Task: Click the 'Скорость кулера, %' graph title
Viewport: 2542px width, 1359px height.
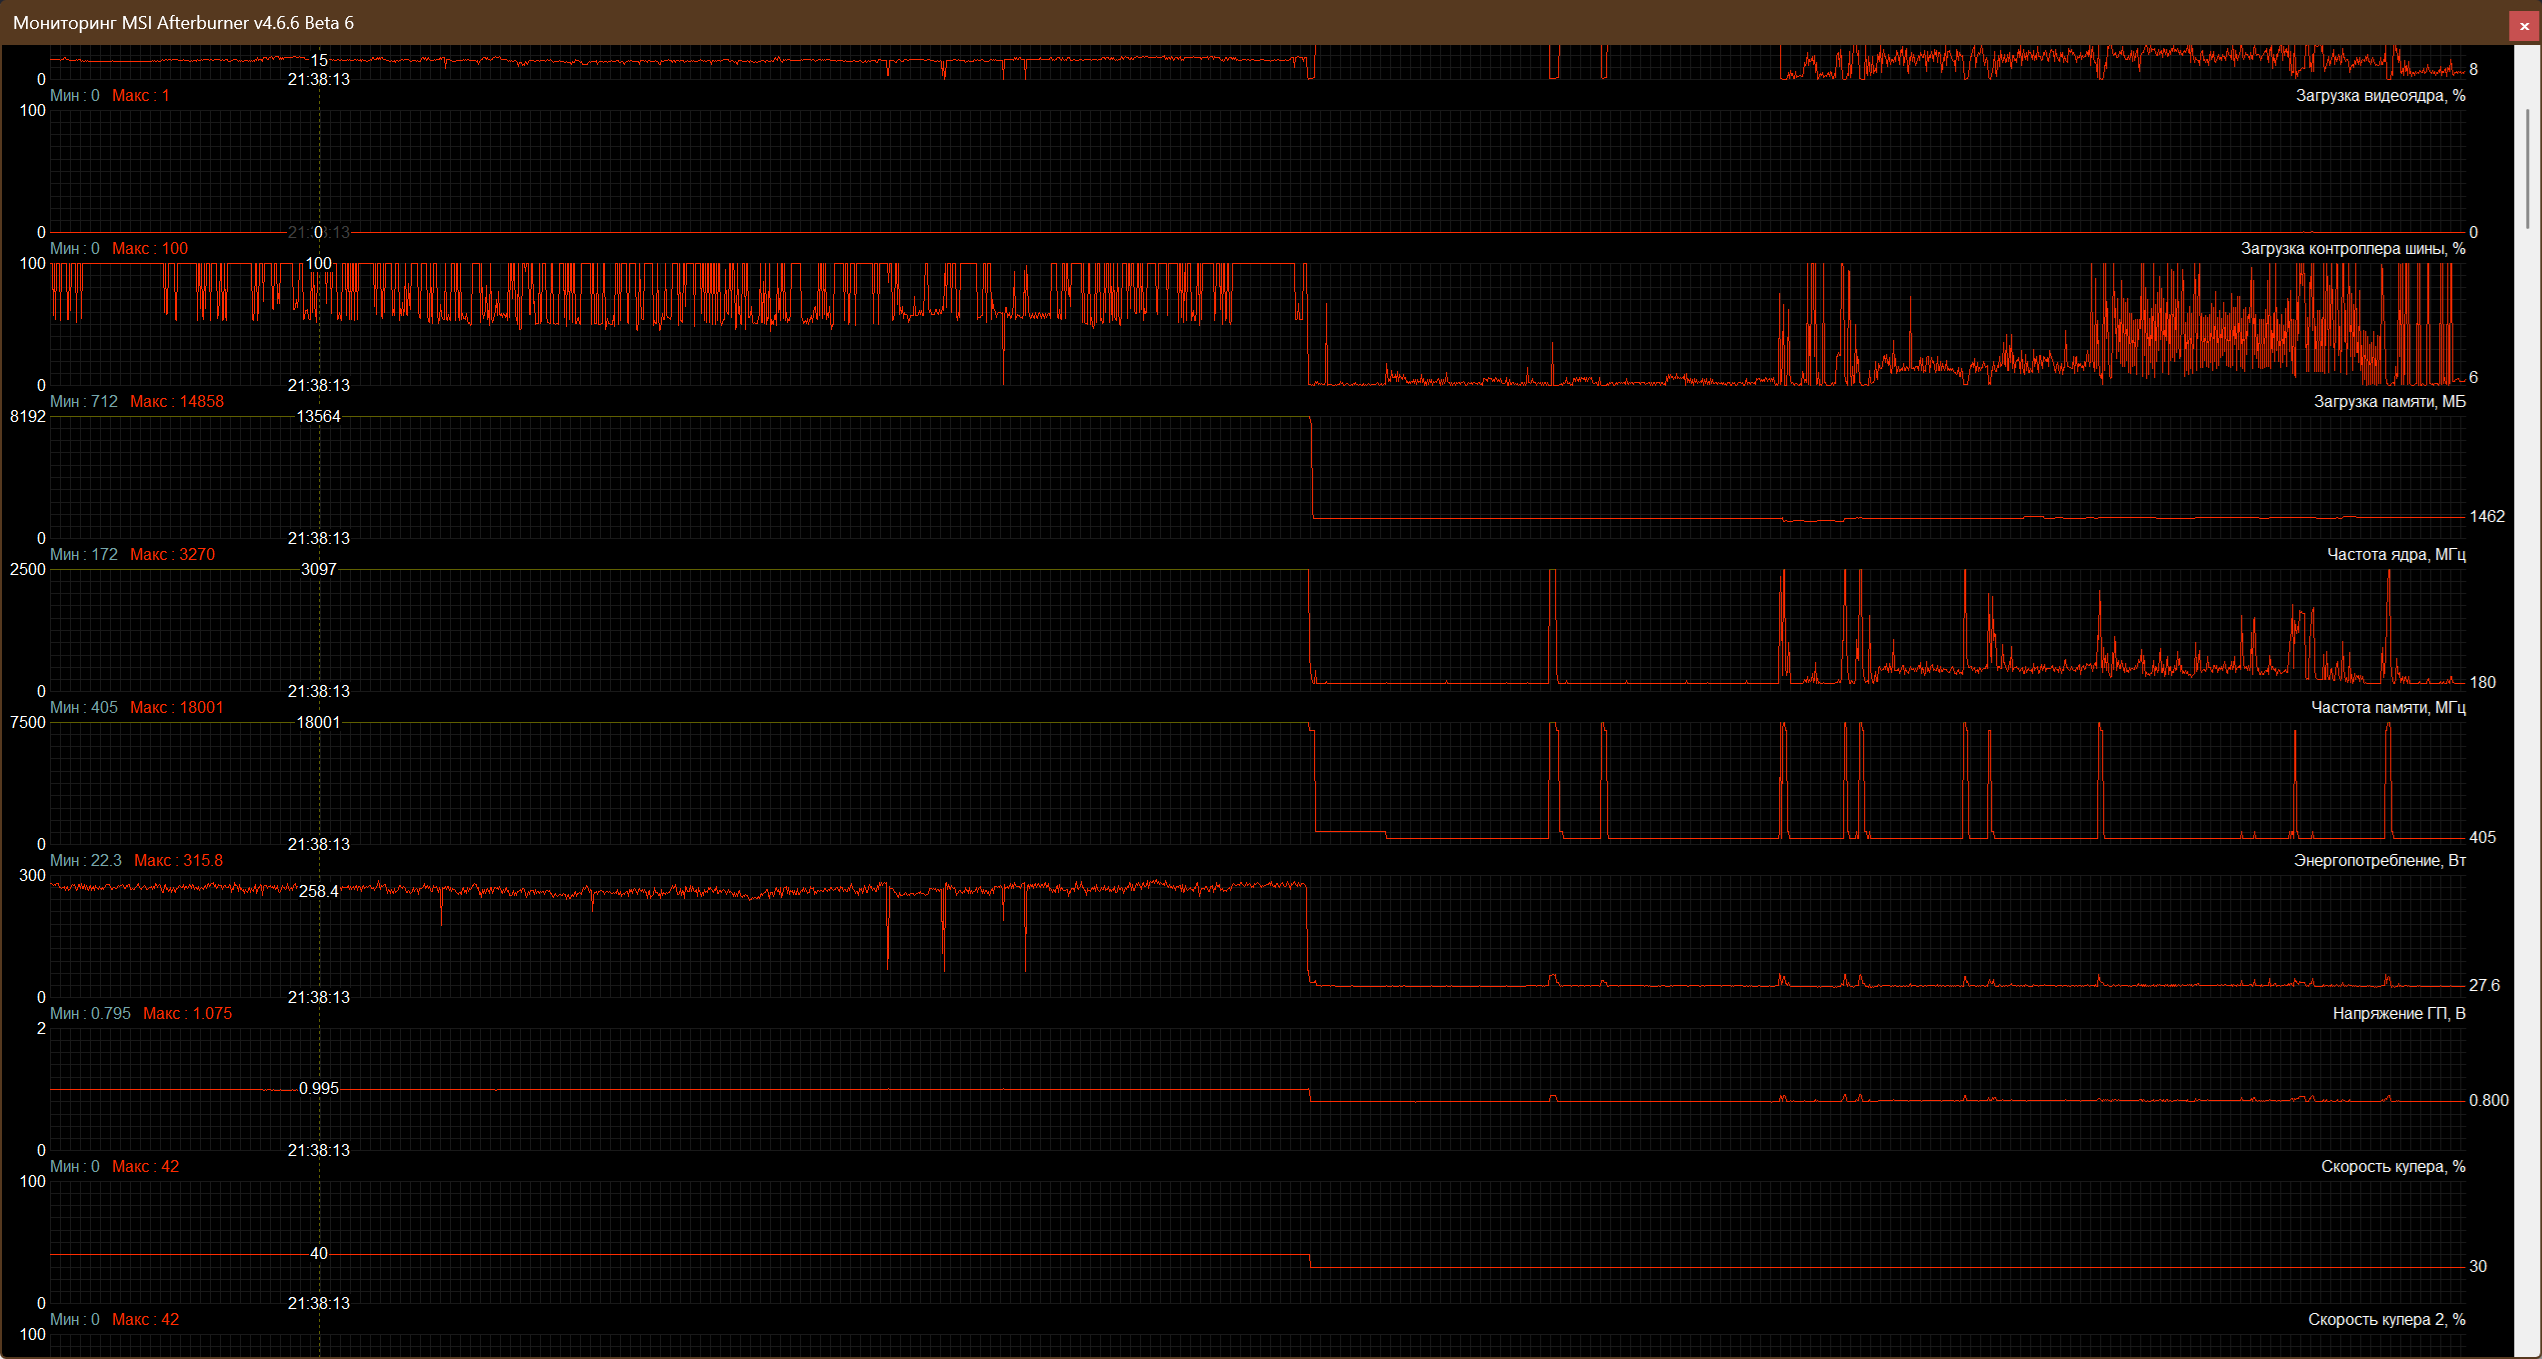Action: 2392,1167
